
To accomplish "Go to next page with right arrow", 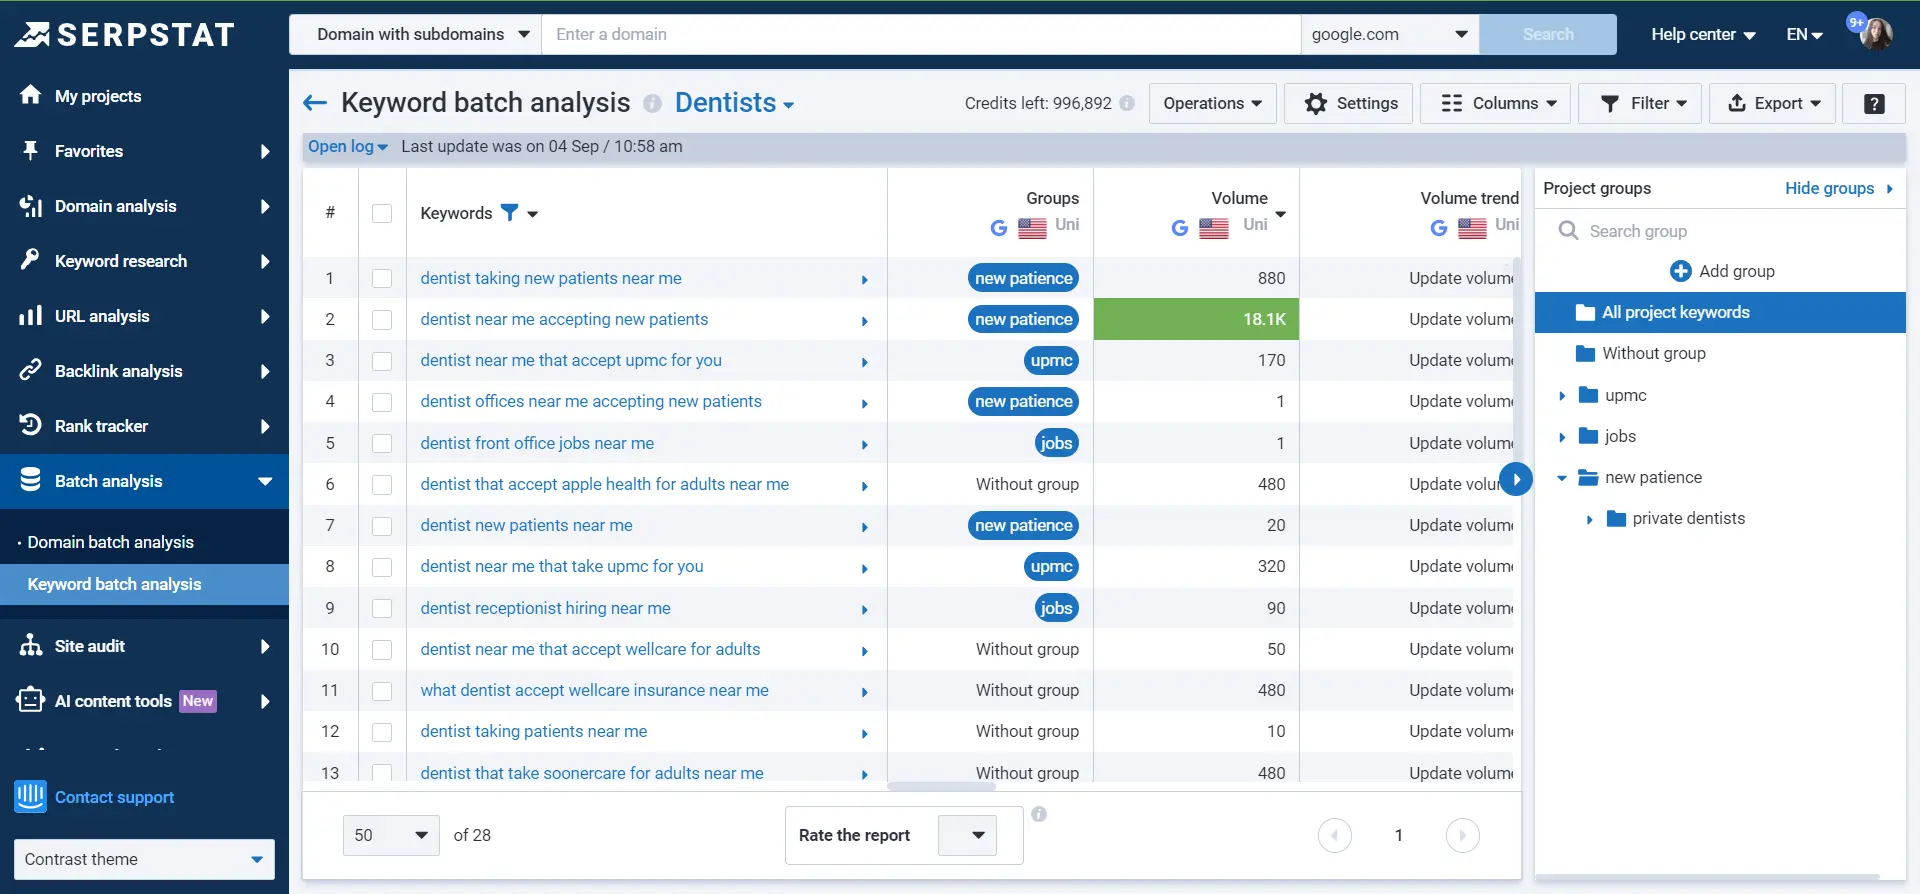I will coord(1462,835).
